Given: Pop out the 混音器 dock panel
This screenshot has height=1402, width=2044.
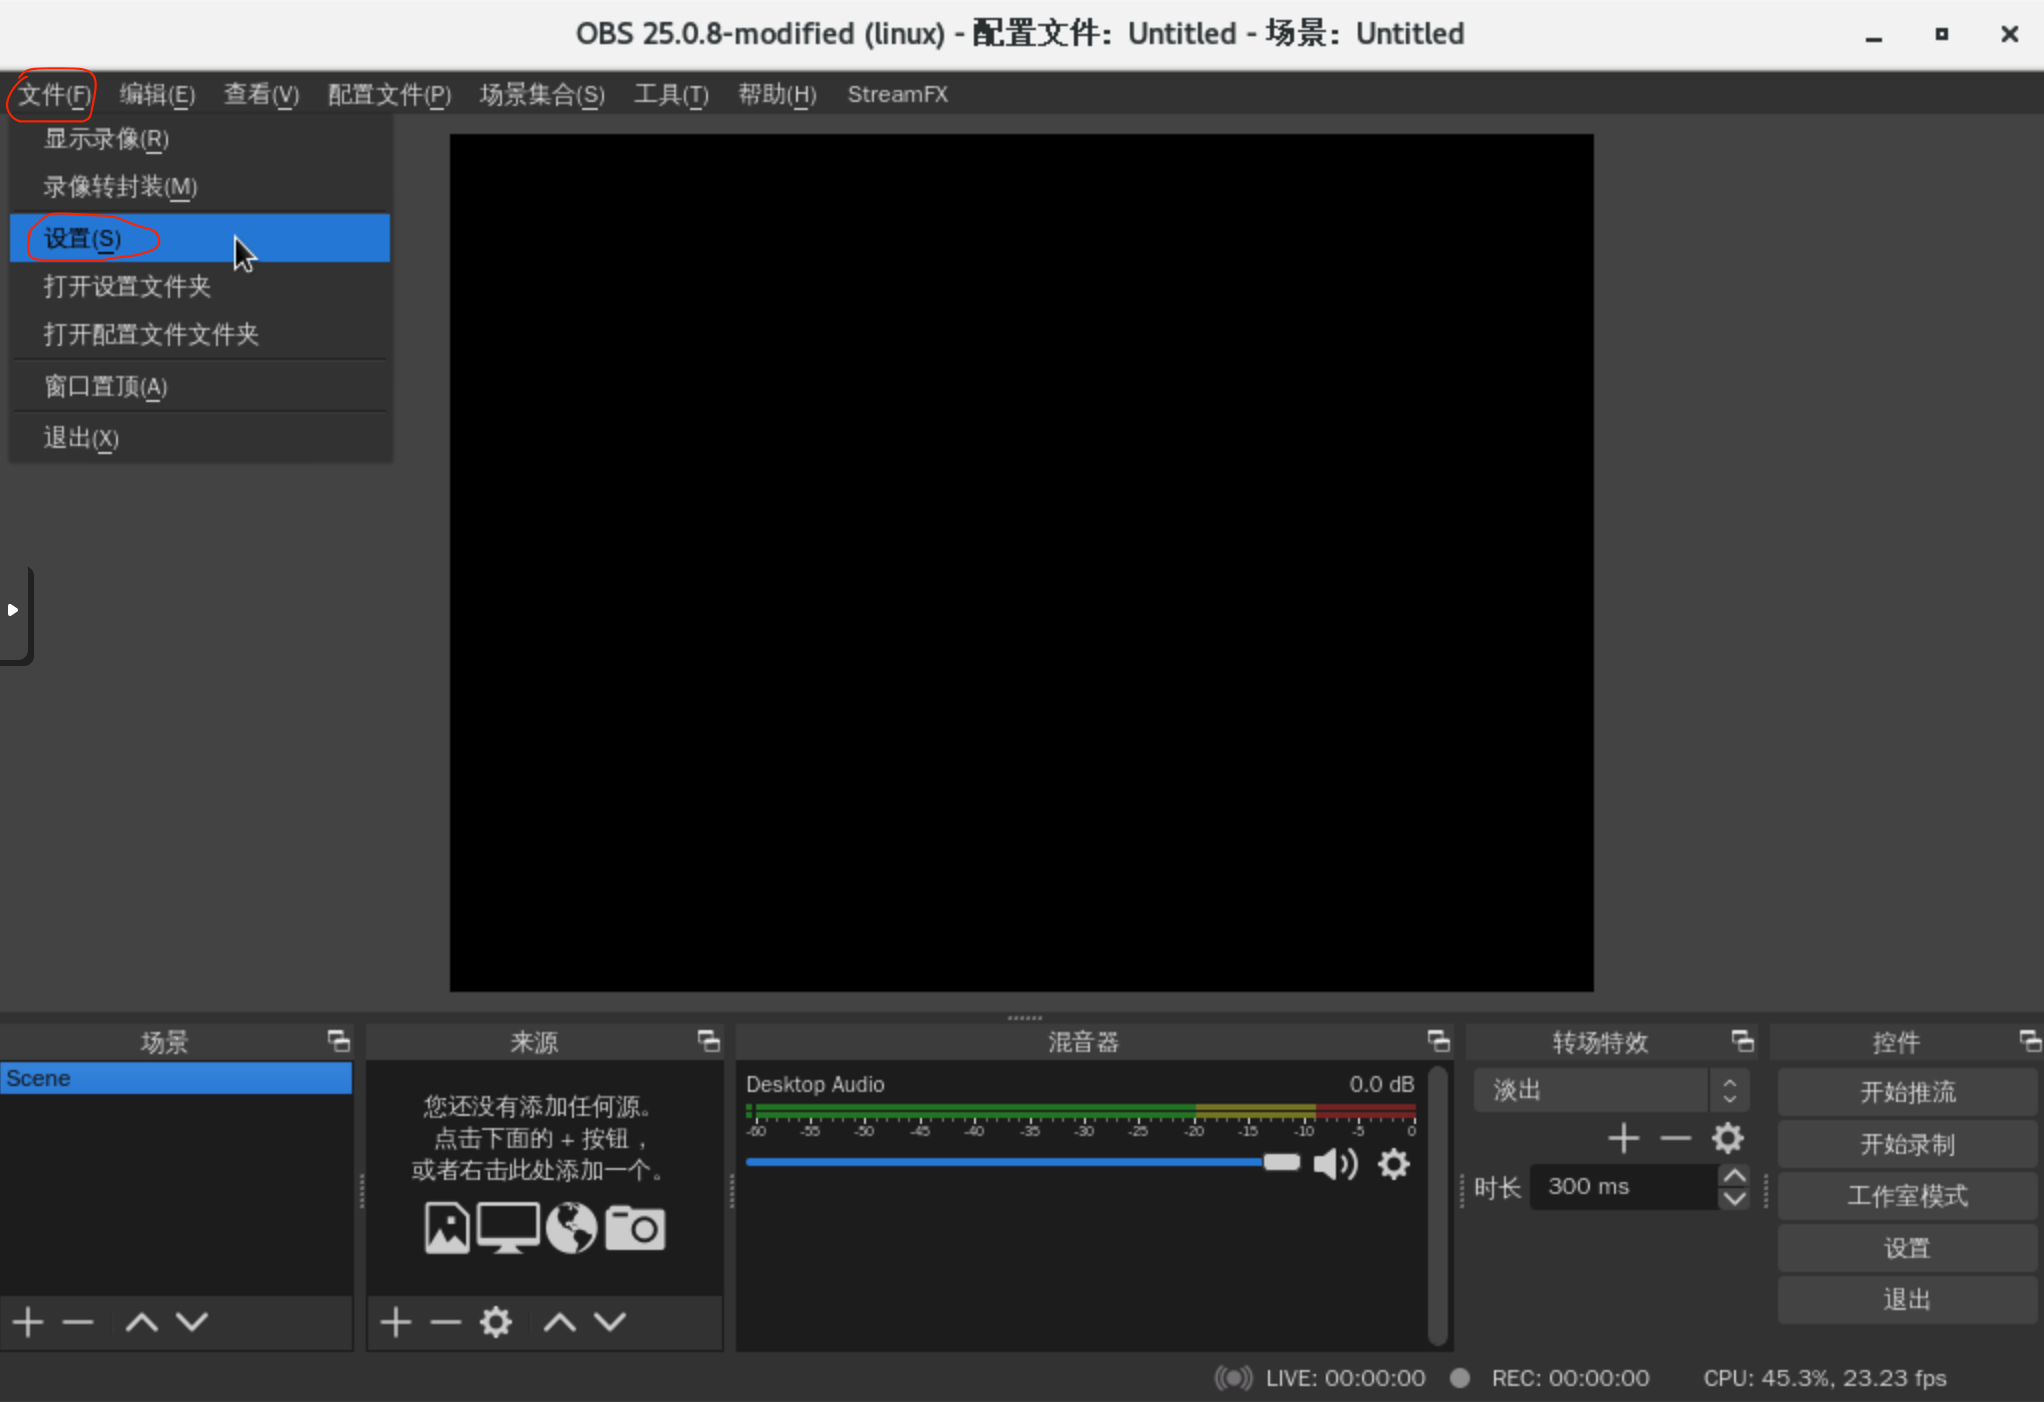Looking at the screenshot, I should (1439, 1041).
